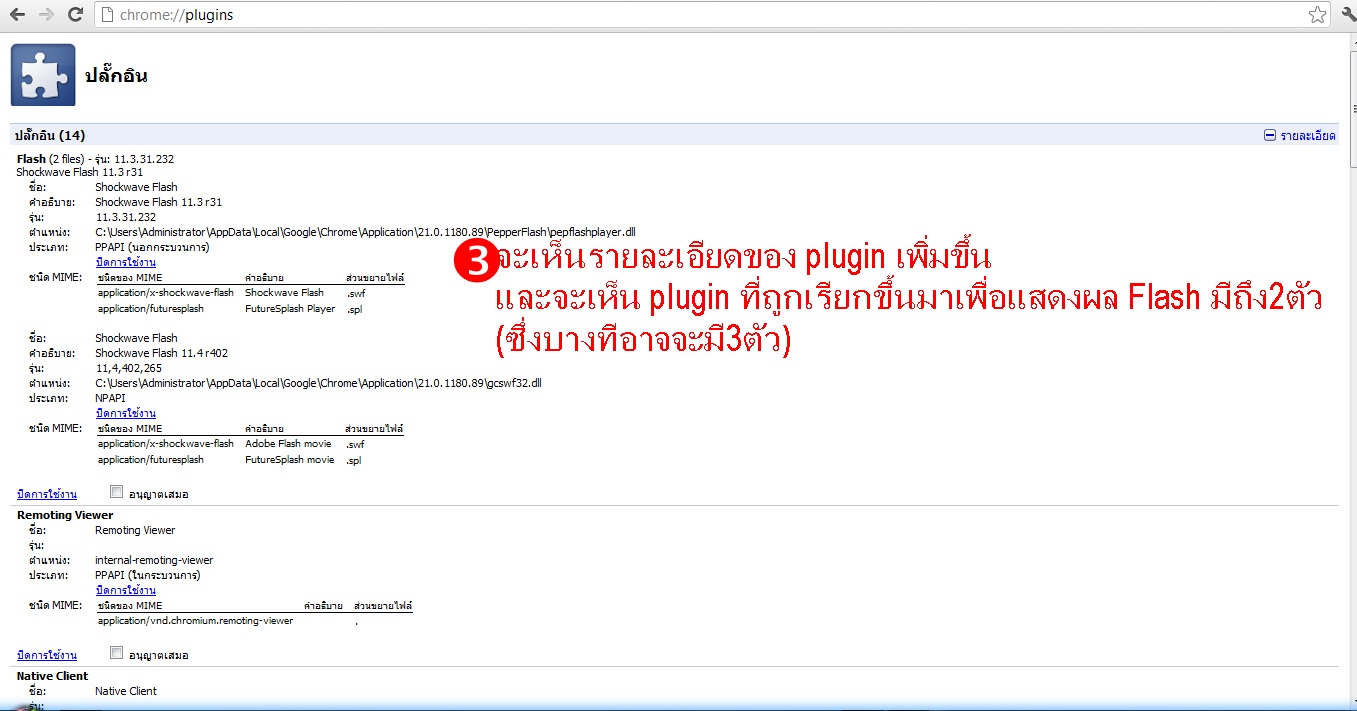Image resolution: width=1357 pixels, height=711 pixels.
Task: Click the Remoting Viewer plugin heading
Action: click(x=65, y=515)
